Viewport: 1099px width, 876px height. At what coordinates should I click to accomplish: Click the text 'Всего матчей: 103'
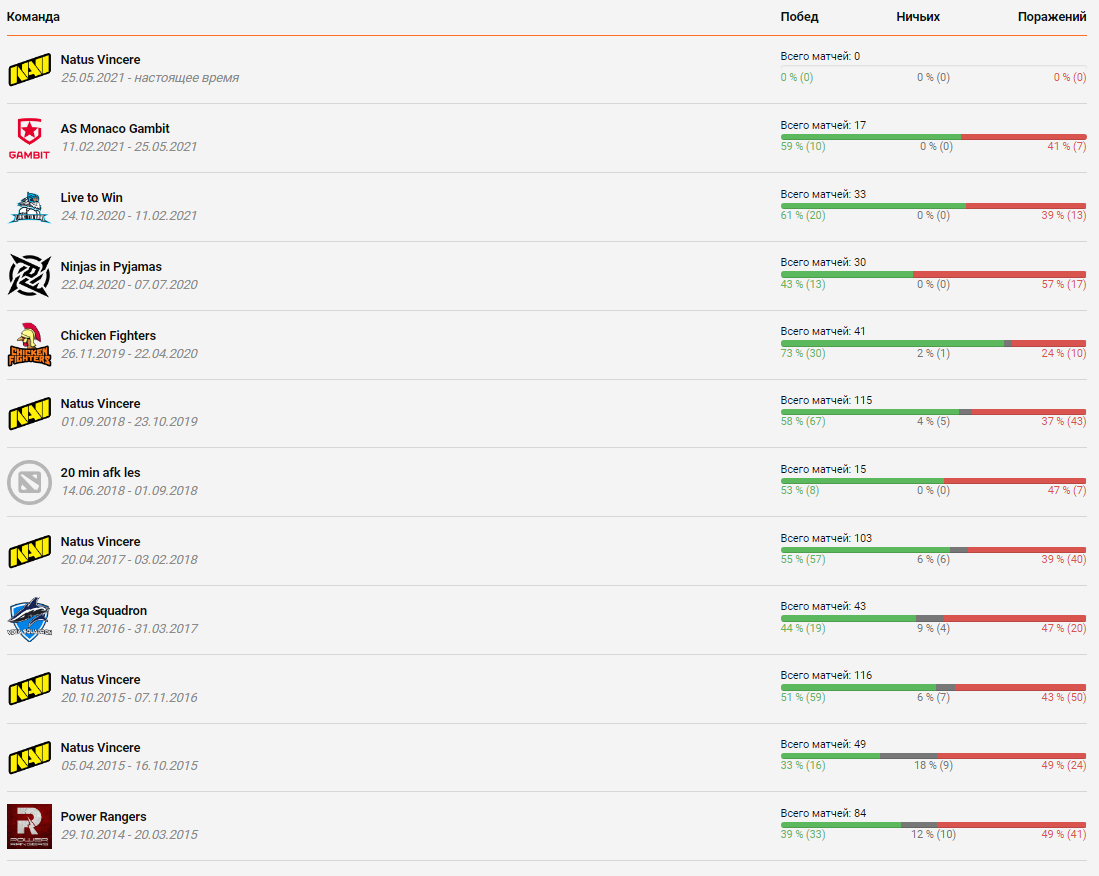click(x=826, y=538)
